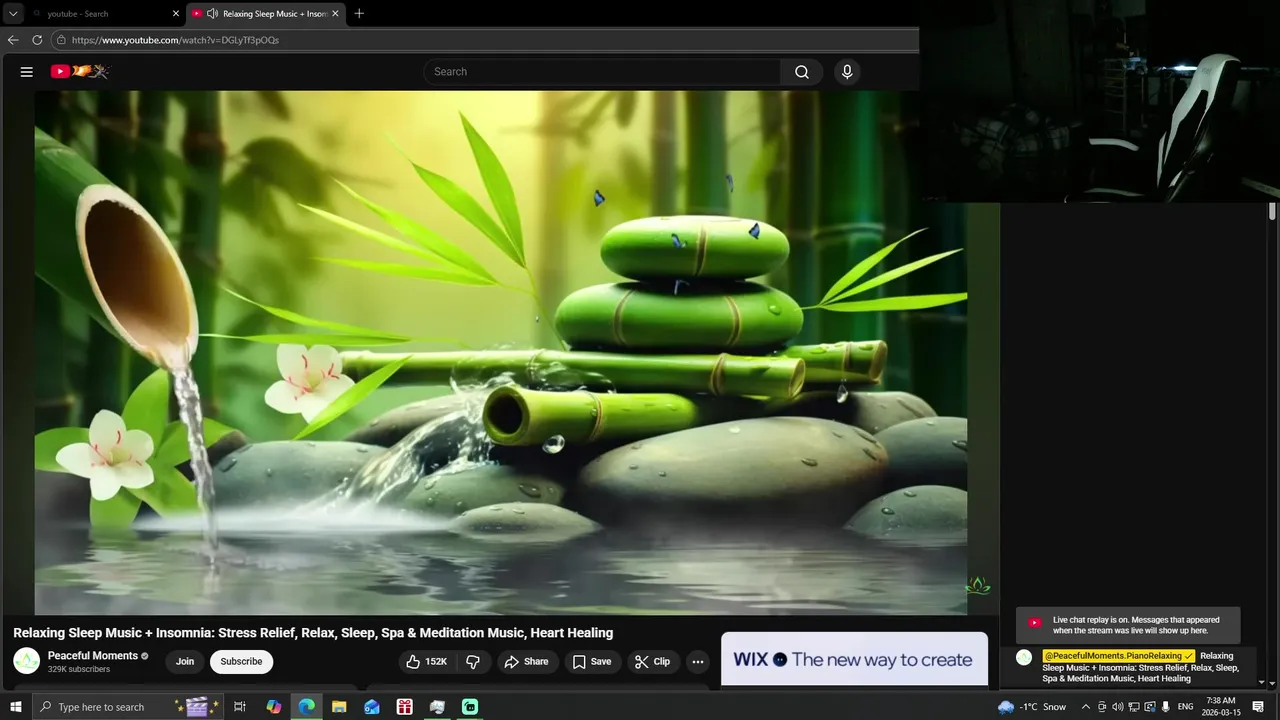Open the volume speaker tray icon

pyautogui.click(x=1118, y=707)
